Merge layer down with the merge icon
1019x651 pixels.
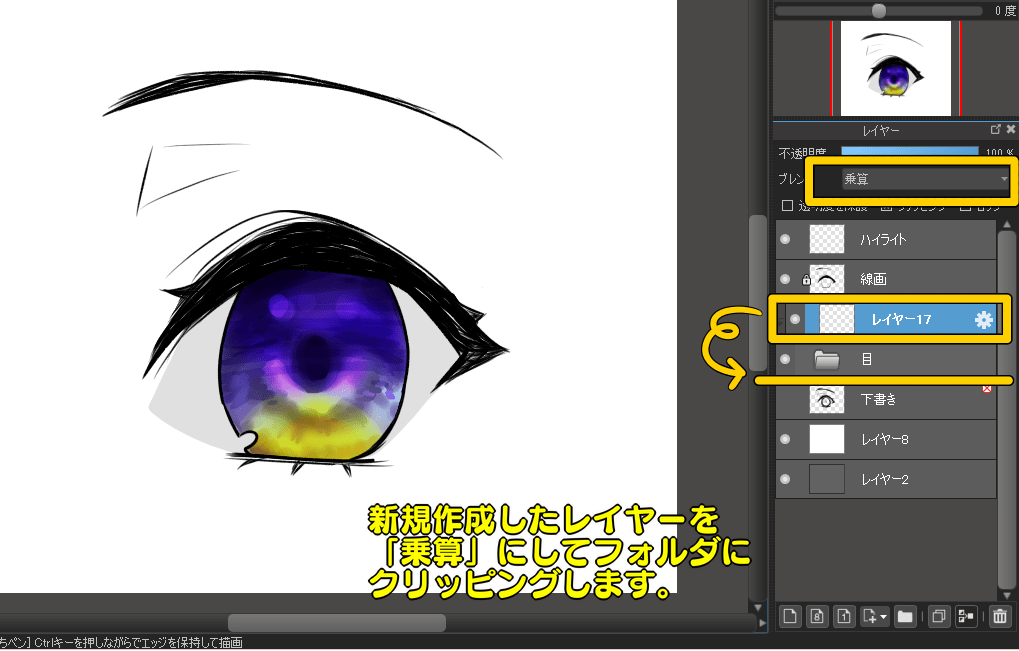pyautogui.click(x=966, y=617)
